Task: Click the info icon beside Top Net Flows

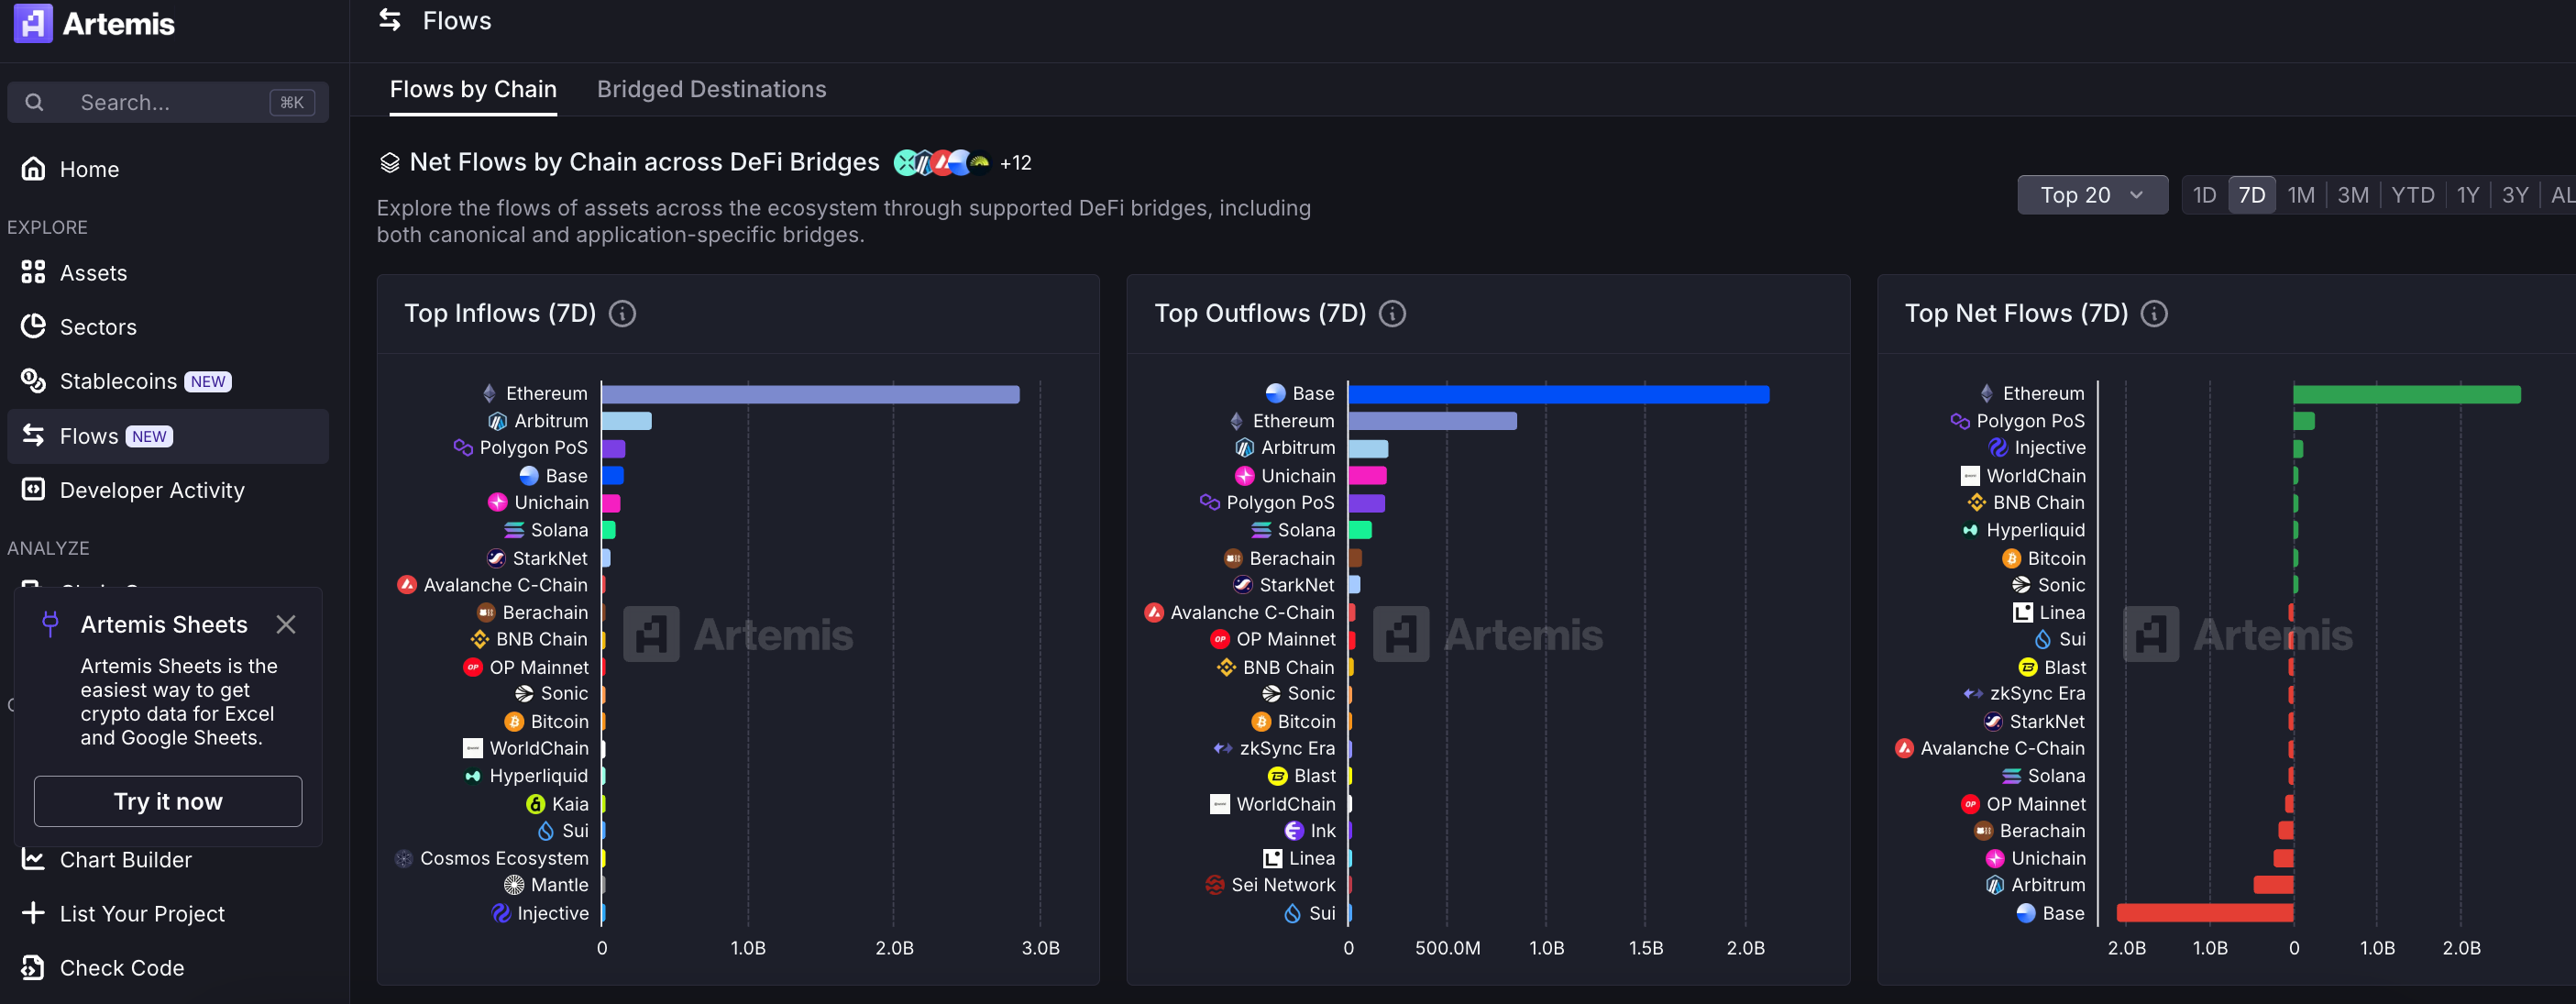Action: click(2154, 314)
